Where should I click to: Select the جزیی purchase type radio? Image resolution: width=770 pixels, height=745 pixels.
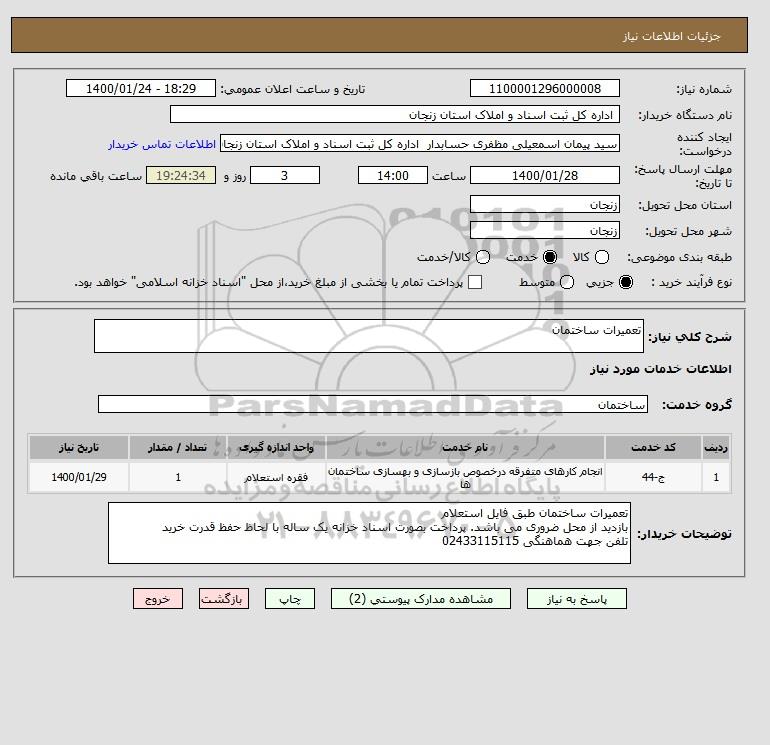click(626, 282)
